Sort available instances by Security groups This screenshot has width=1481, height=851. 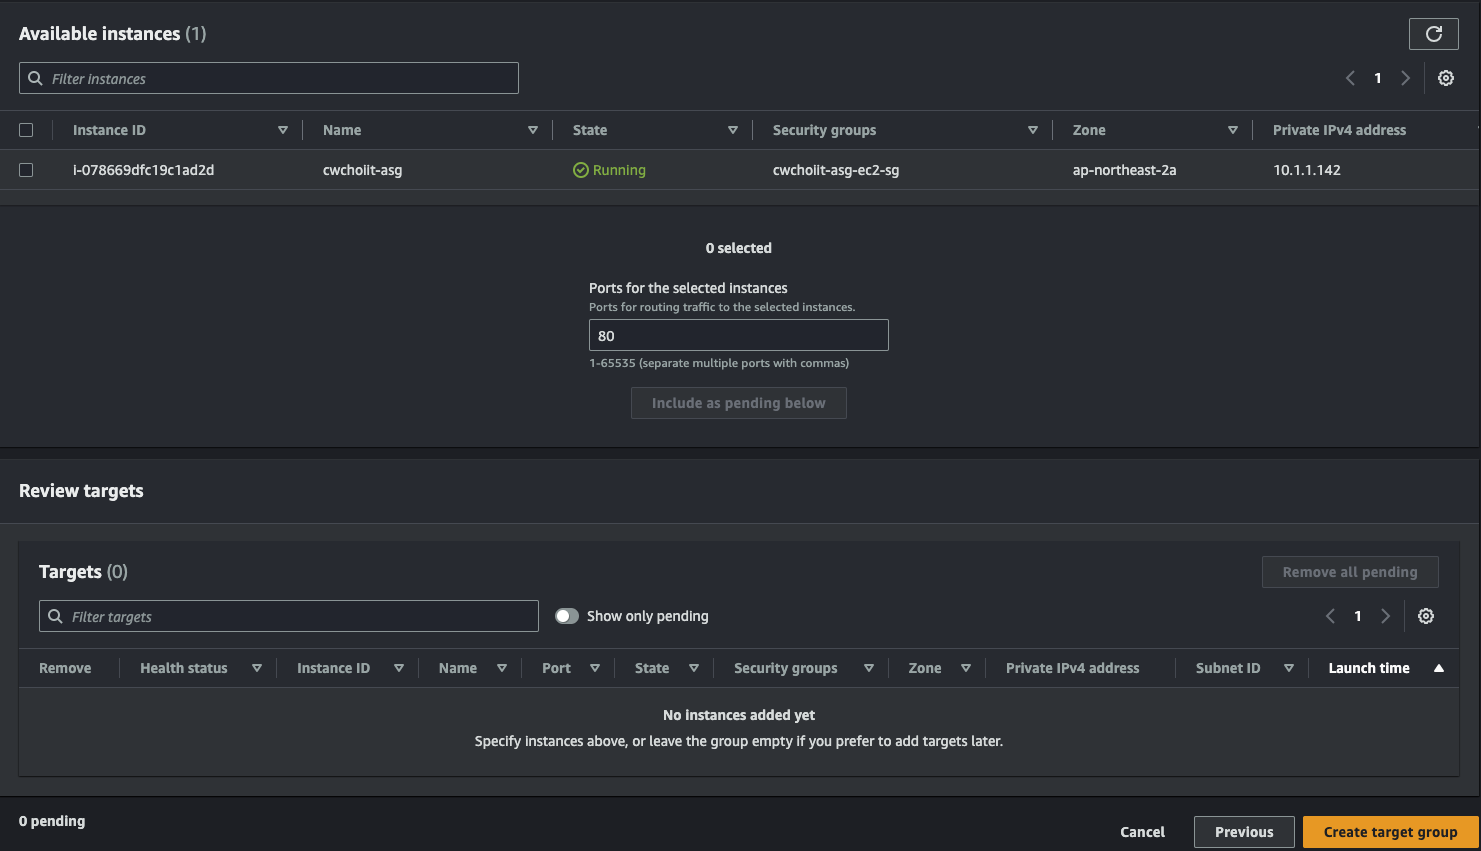(1033, 130)
